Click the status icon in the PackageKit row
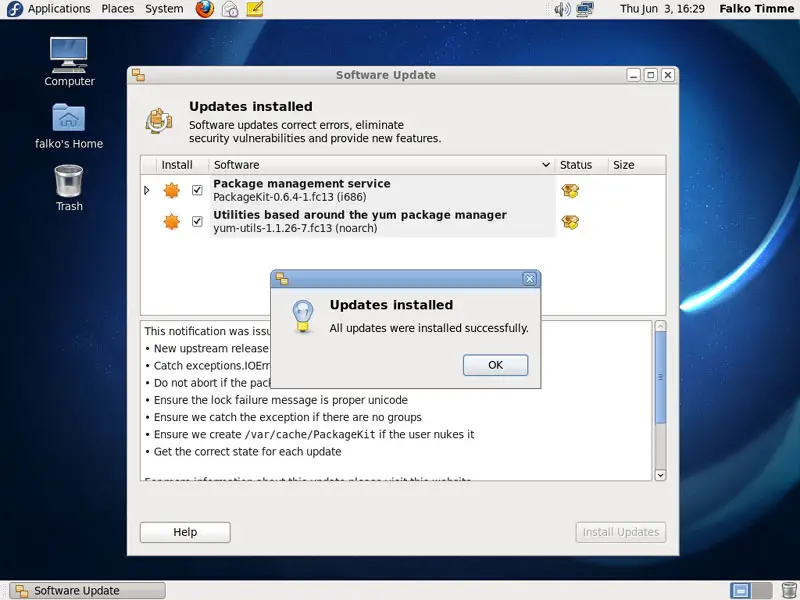 point(570,191)
